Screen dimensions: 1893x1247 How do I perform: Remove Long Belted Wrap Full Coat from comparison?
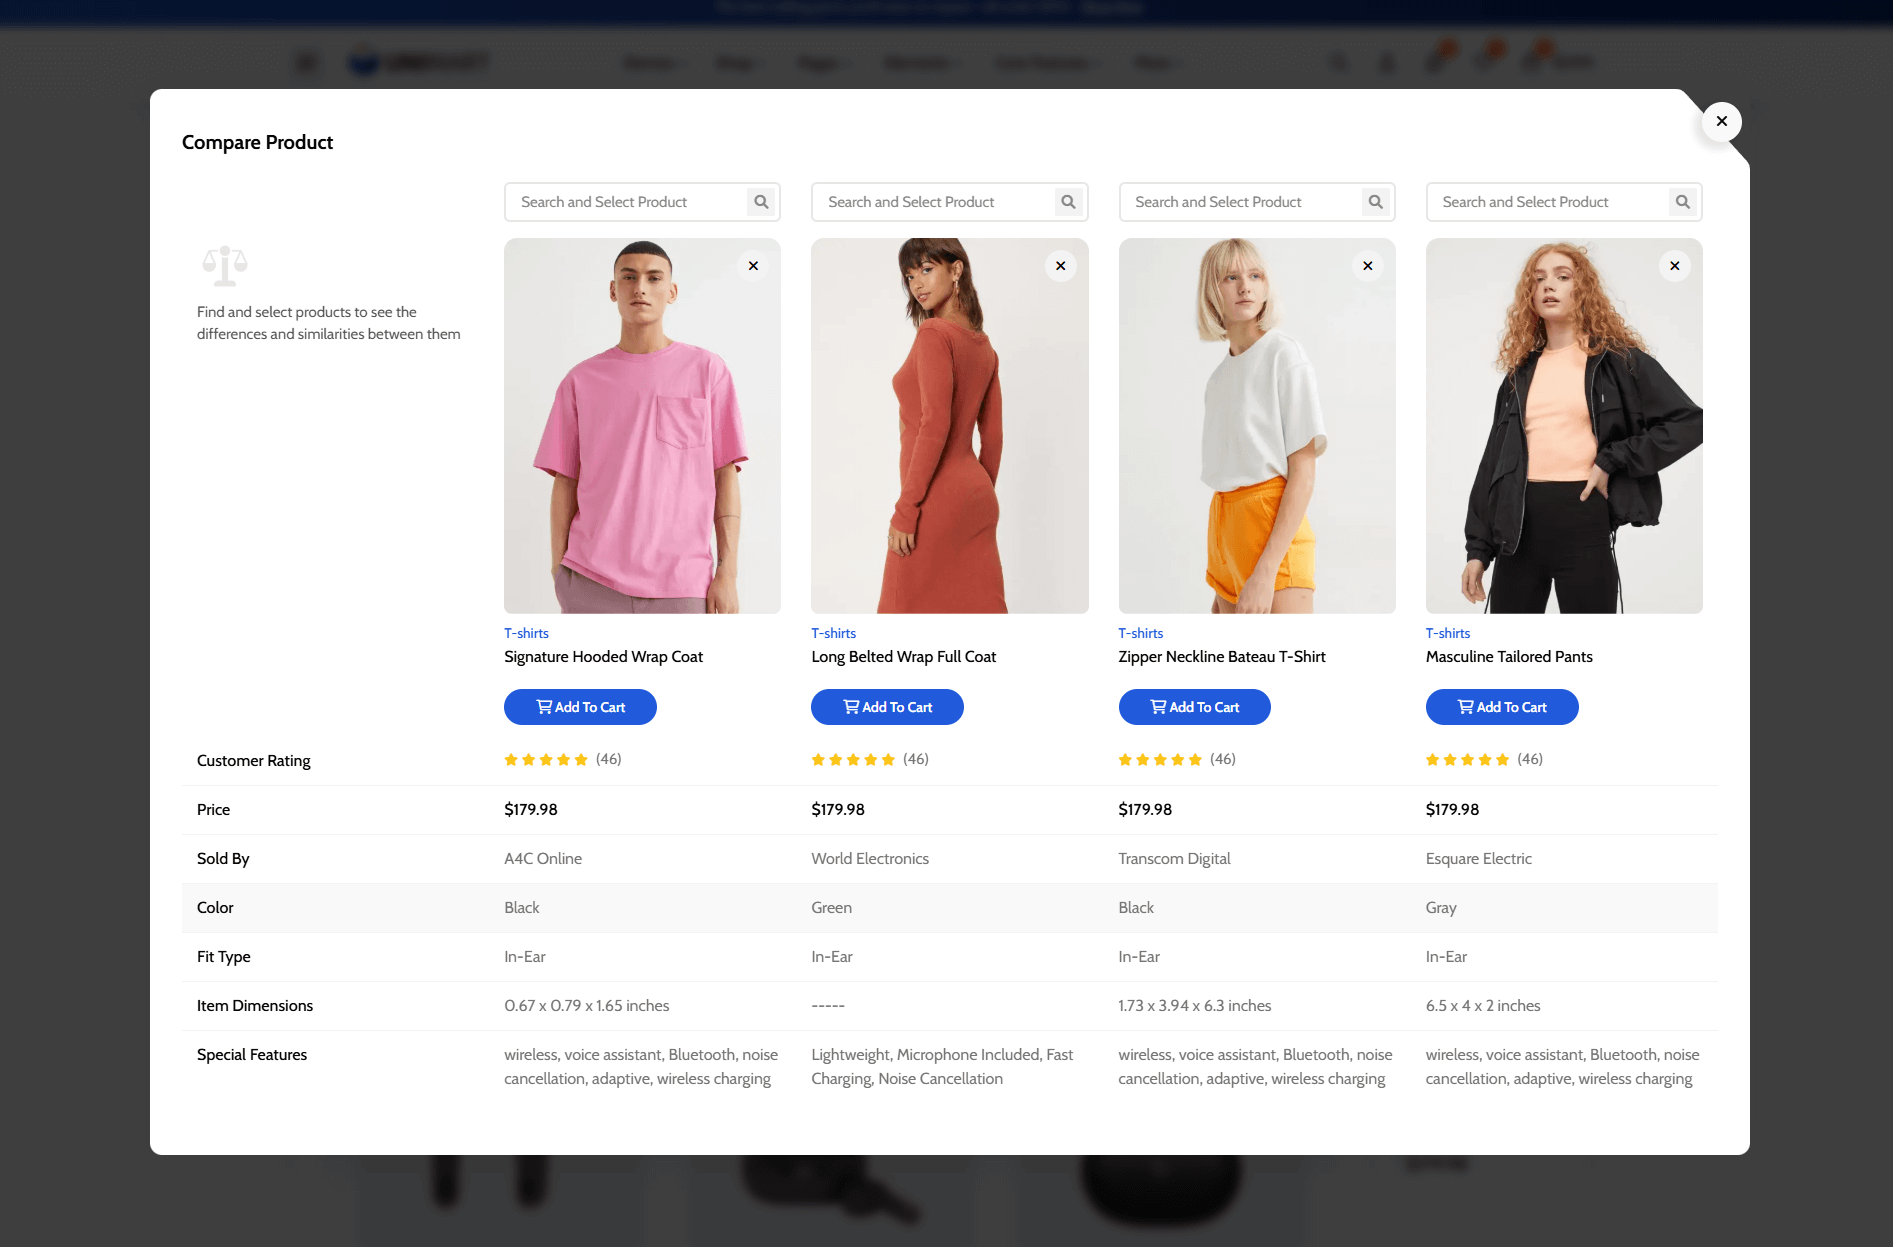(1060, 266)
